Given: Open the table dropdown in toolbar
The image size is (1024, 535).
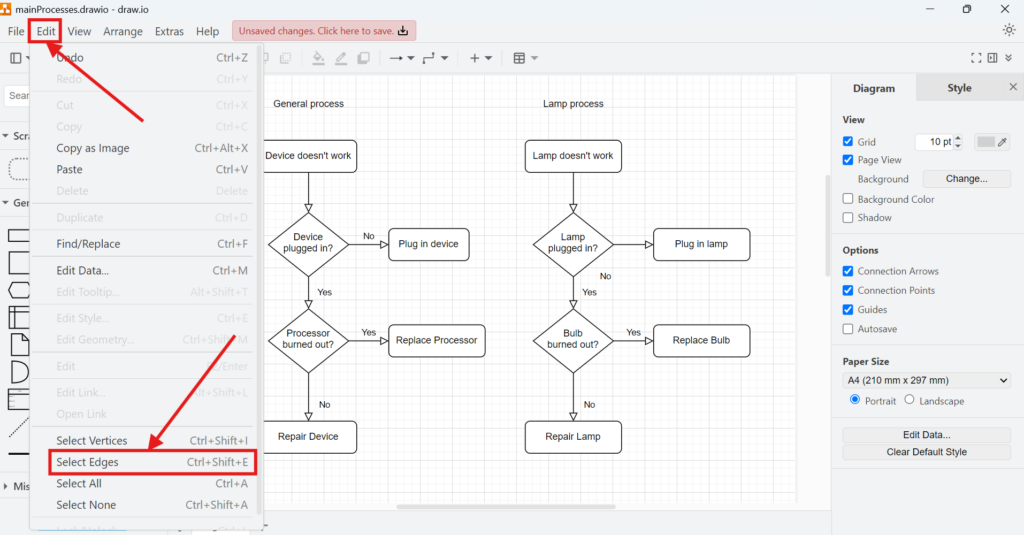Looking at the screenshot, I should [525, 59].
